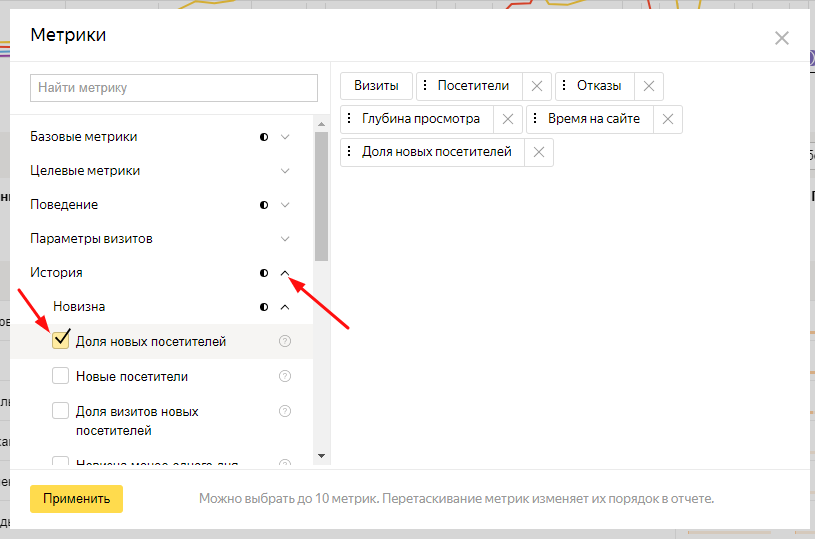The height and width of the screenshot is (539, 815).
Task: Remove the Глубина просмотра metric chip
Action: 507,119
